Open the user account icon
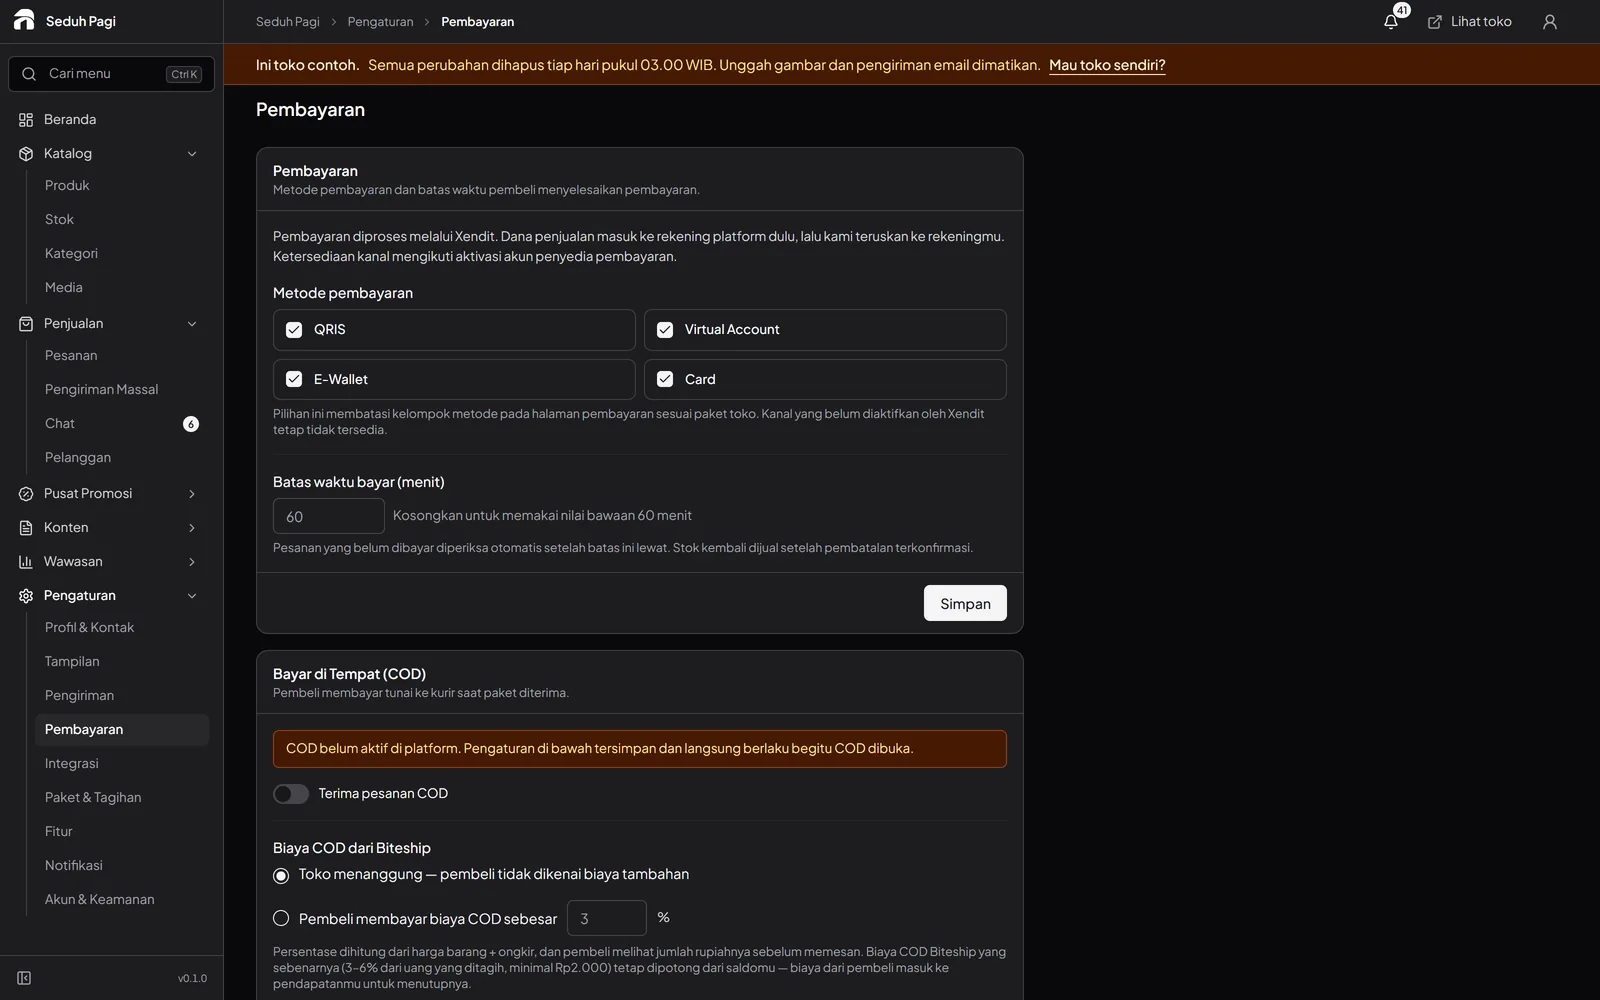This screenshot has width=1600, height=1000. pyautogui.click(x=1550, y=21)
